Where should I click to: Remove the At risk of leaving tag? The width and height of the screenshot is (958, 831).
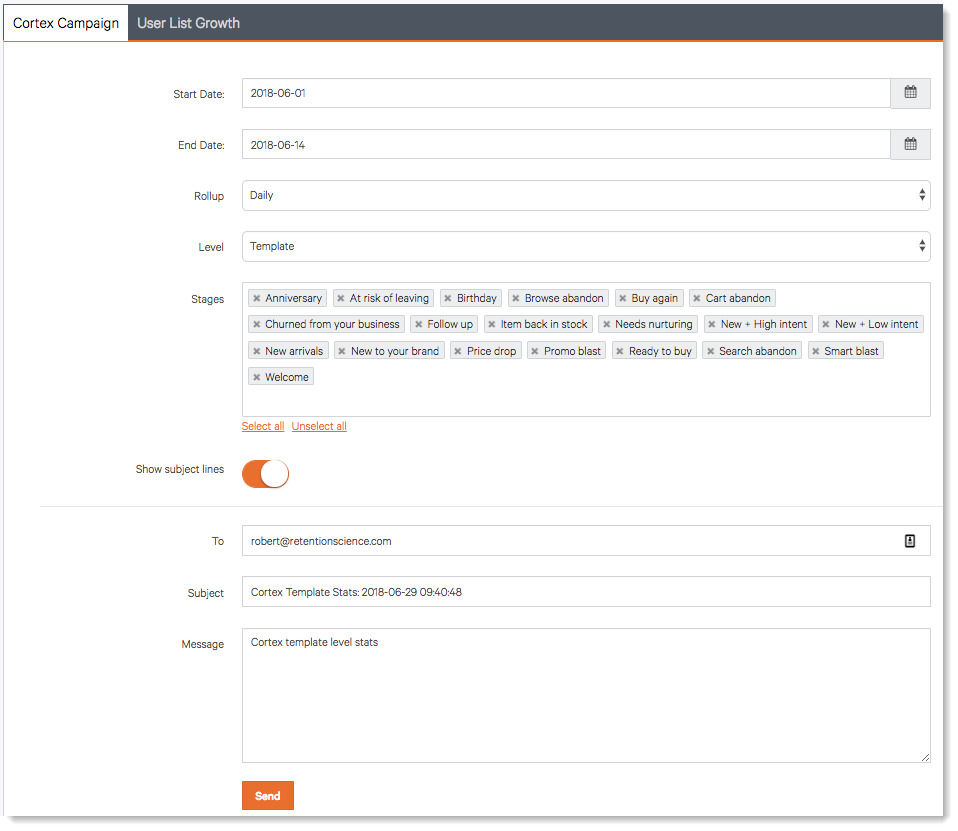point(341,298)
